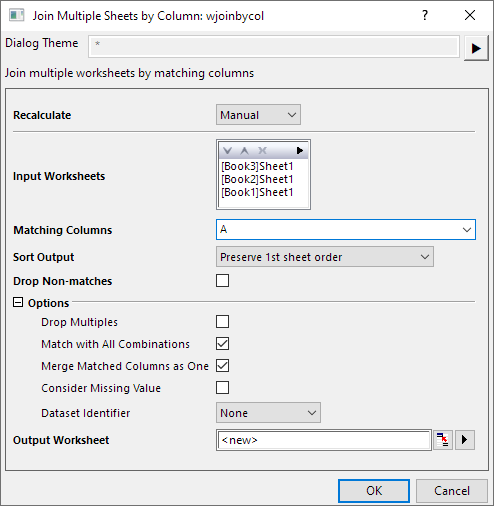Screen dimensions: 494x506
Task: Select [Book3]Sheet1 in the input list
Action: (257, 166)
